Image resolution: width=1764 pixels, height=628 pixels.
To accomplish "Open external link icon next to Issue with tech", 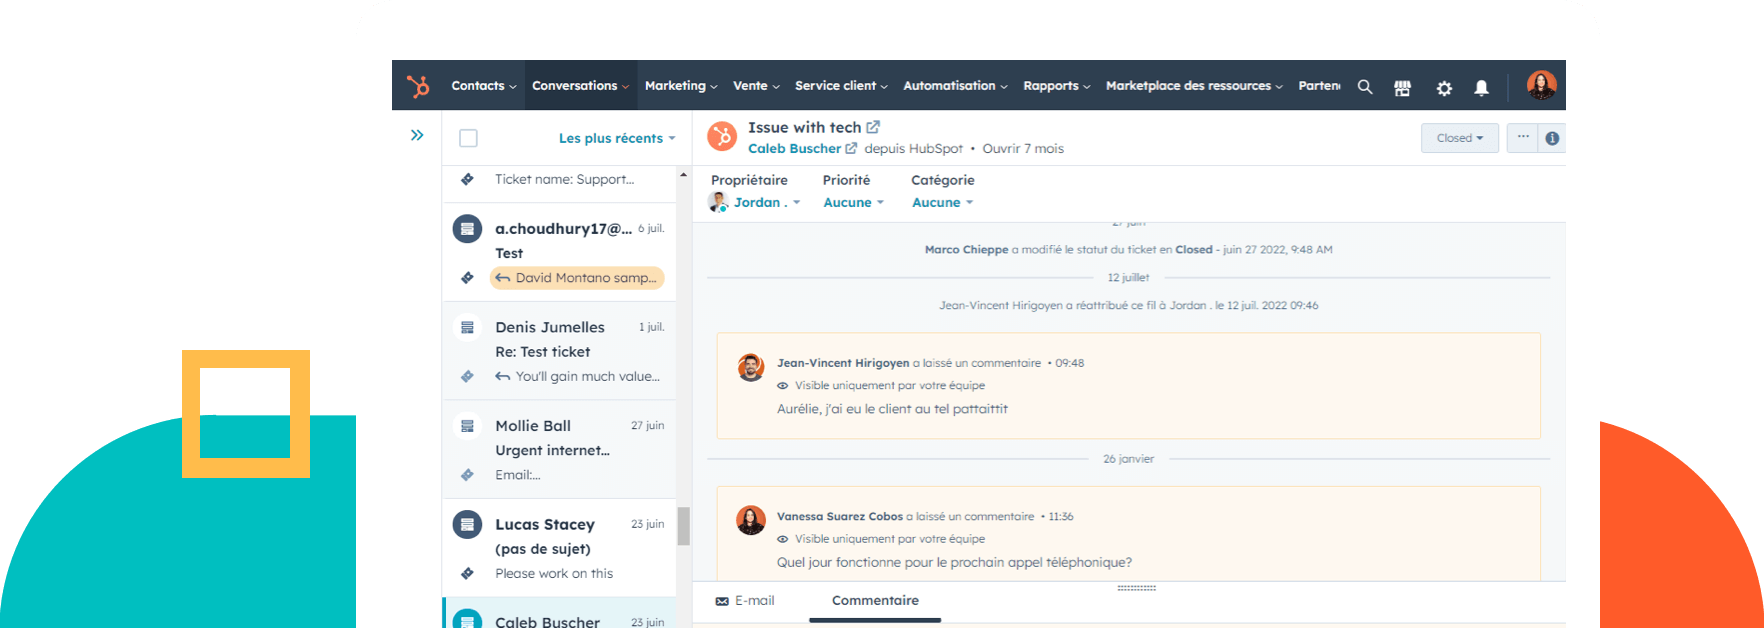I will click(x=873, y=127).
